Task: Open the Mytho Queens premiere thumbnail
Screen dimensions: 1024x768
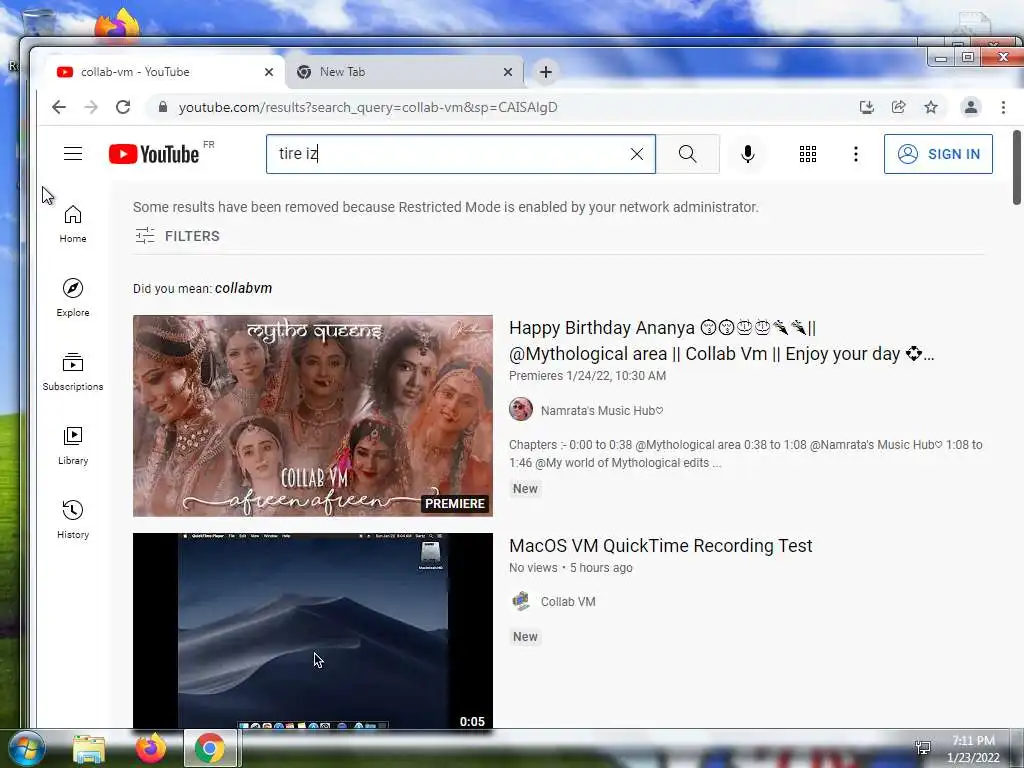Action: [x=313, y=416]
